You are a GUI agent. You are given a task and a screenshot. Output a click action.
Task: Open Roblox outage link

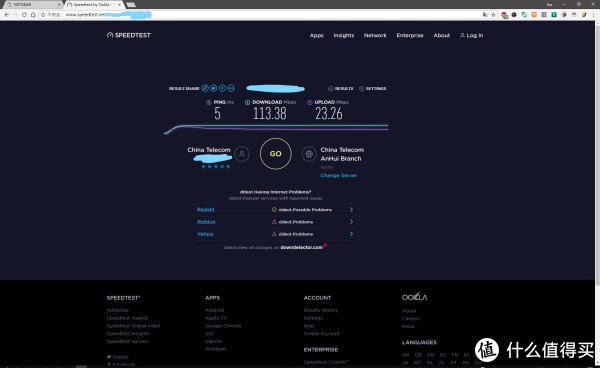(x=206, y=222)
